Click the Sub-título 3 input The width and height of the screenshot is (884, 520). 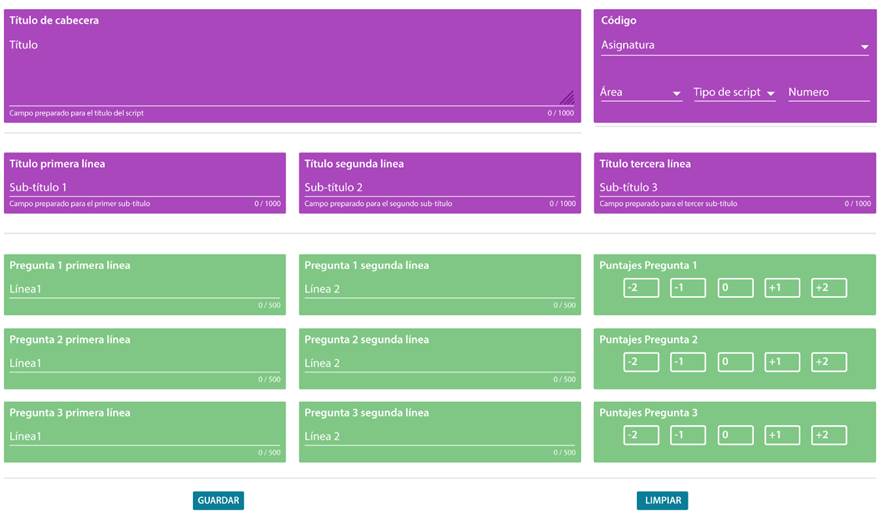pyautogui.click(x=734, y=187)
